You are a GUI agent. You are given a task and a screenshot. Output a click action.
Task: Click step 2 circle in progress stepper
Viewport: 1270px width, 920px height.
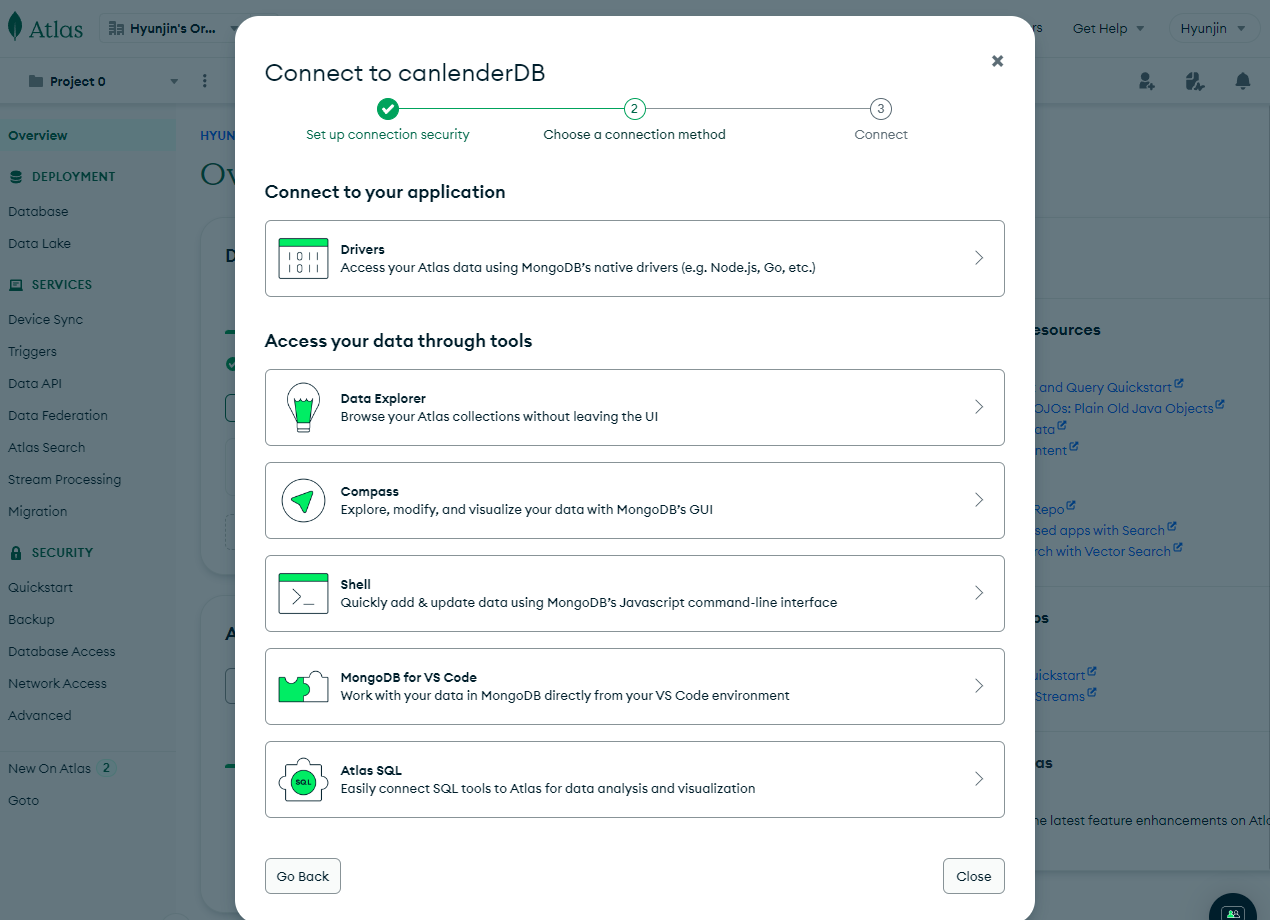[634, 109]
